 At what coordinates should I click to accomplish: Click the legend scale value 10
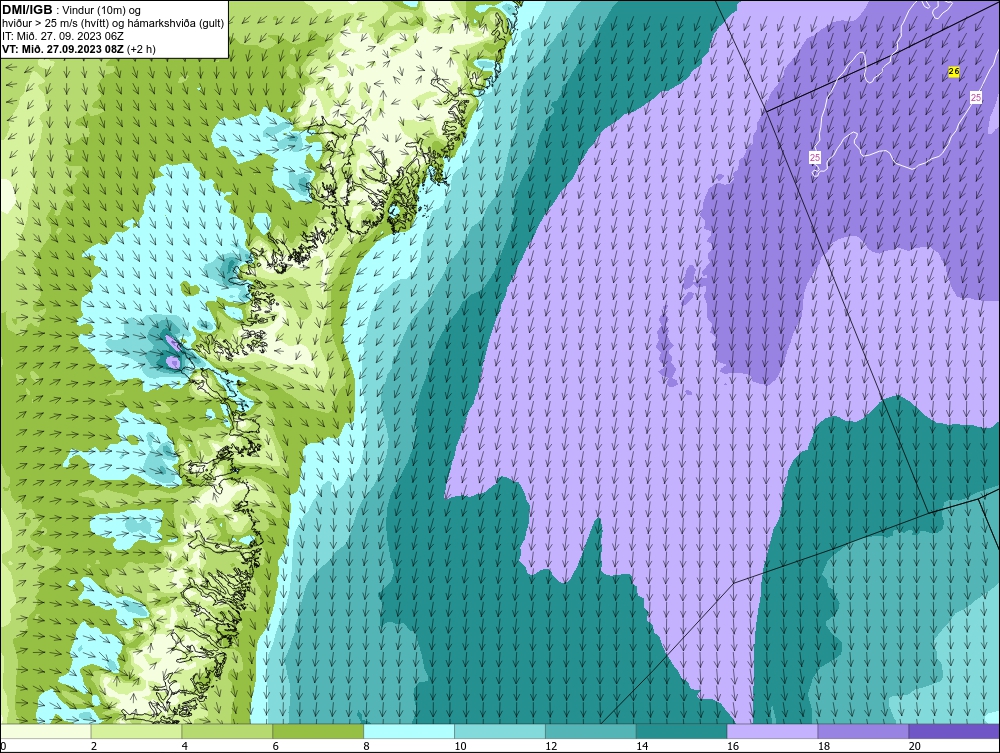[x=460, y=746]
